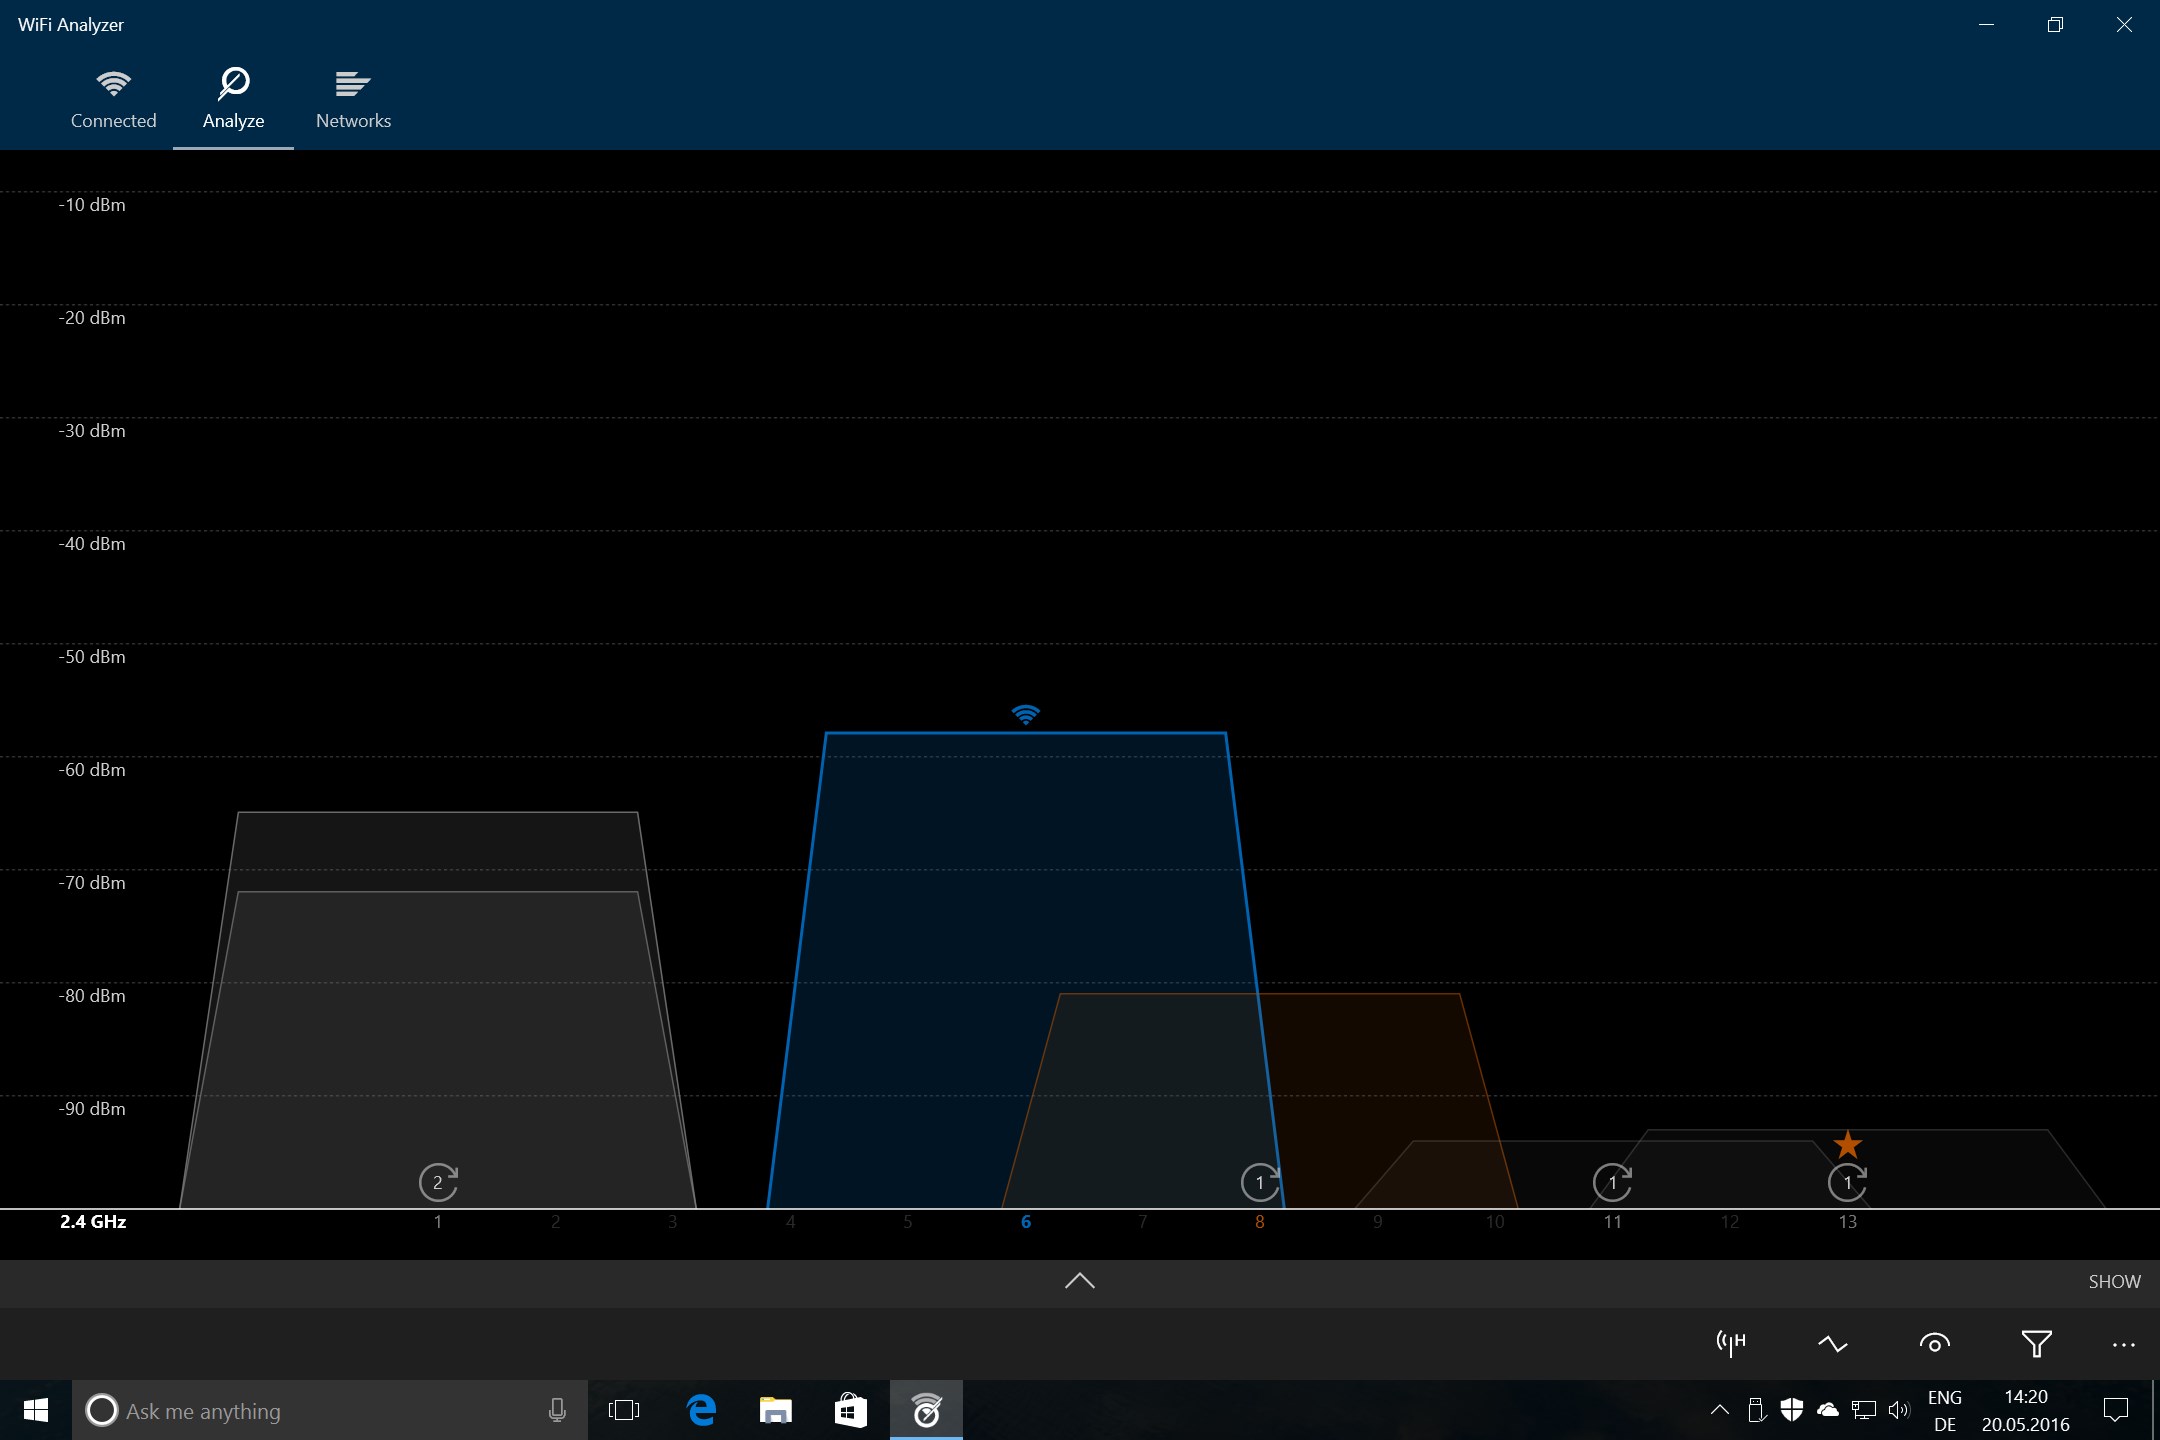
Task: Open the more options ellipsis menu
Action: (x=2122, y=1343)
